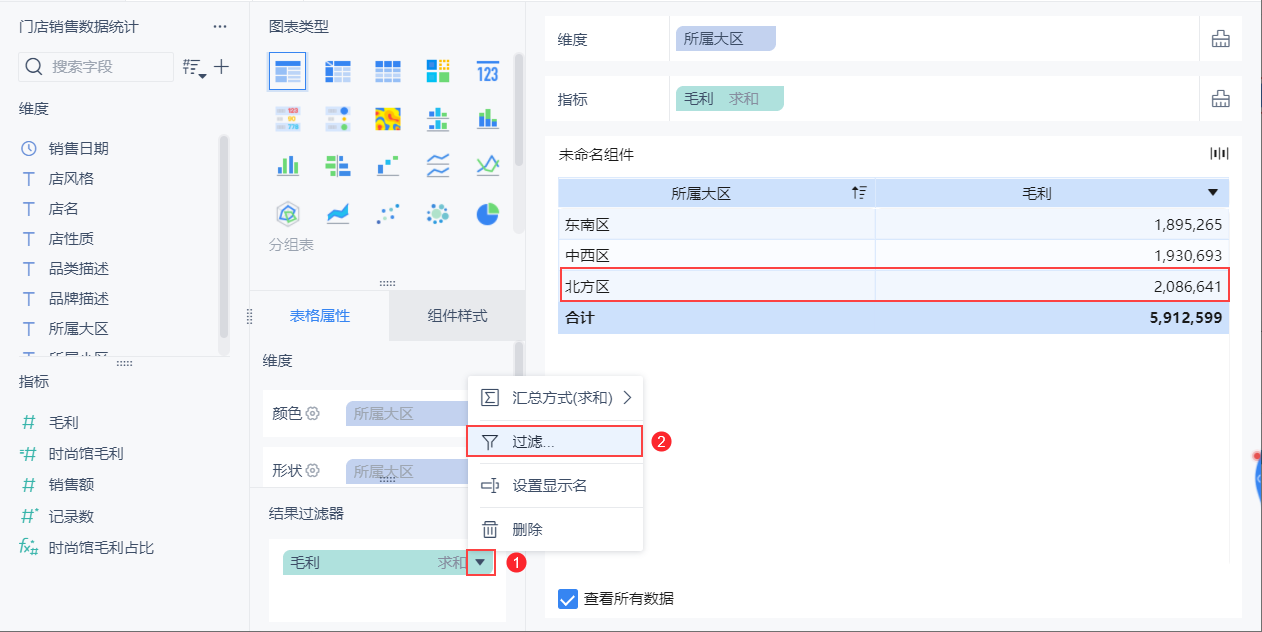Click the 中西区 table cell

click(717, 256)
